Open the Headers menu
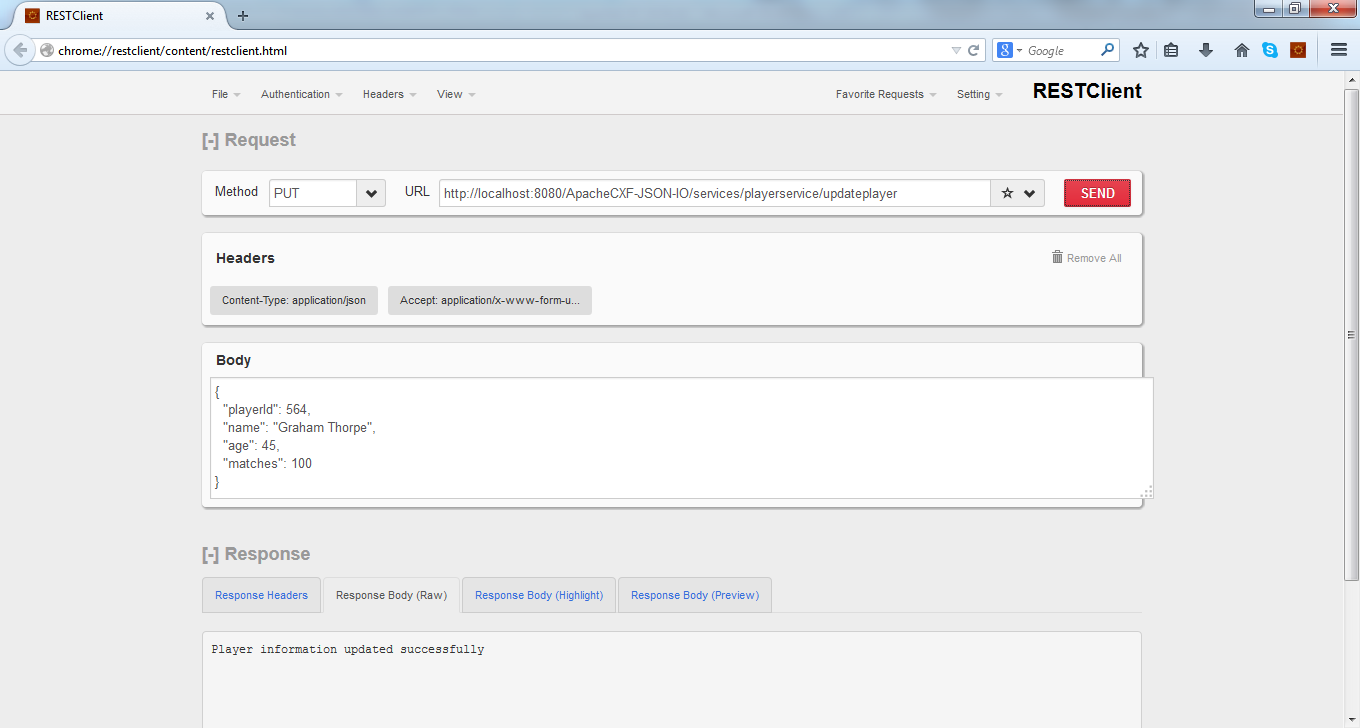The image size is (1360, 728). [390, 94]
